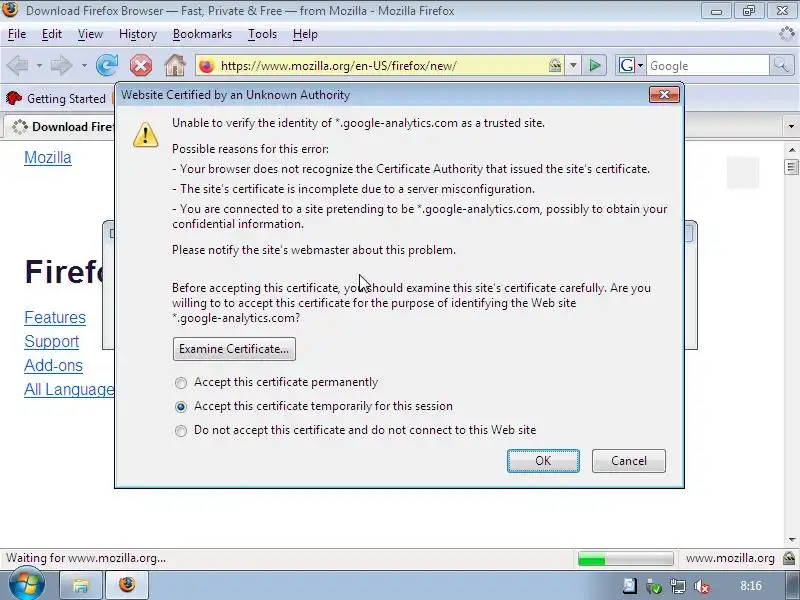Select the Download Firefox tab
This screenshot has height=600, width=800.
coord(60,127)
